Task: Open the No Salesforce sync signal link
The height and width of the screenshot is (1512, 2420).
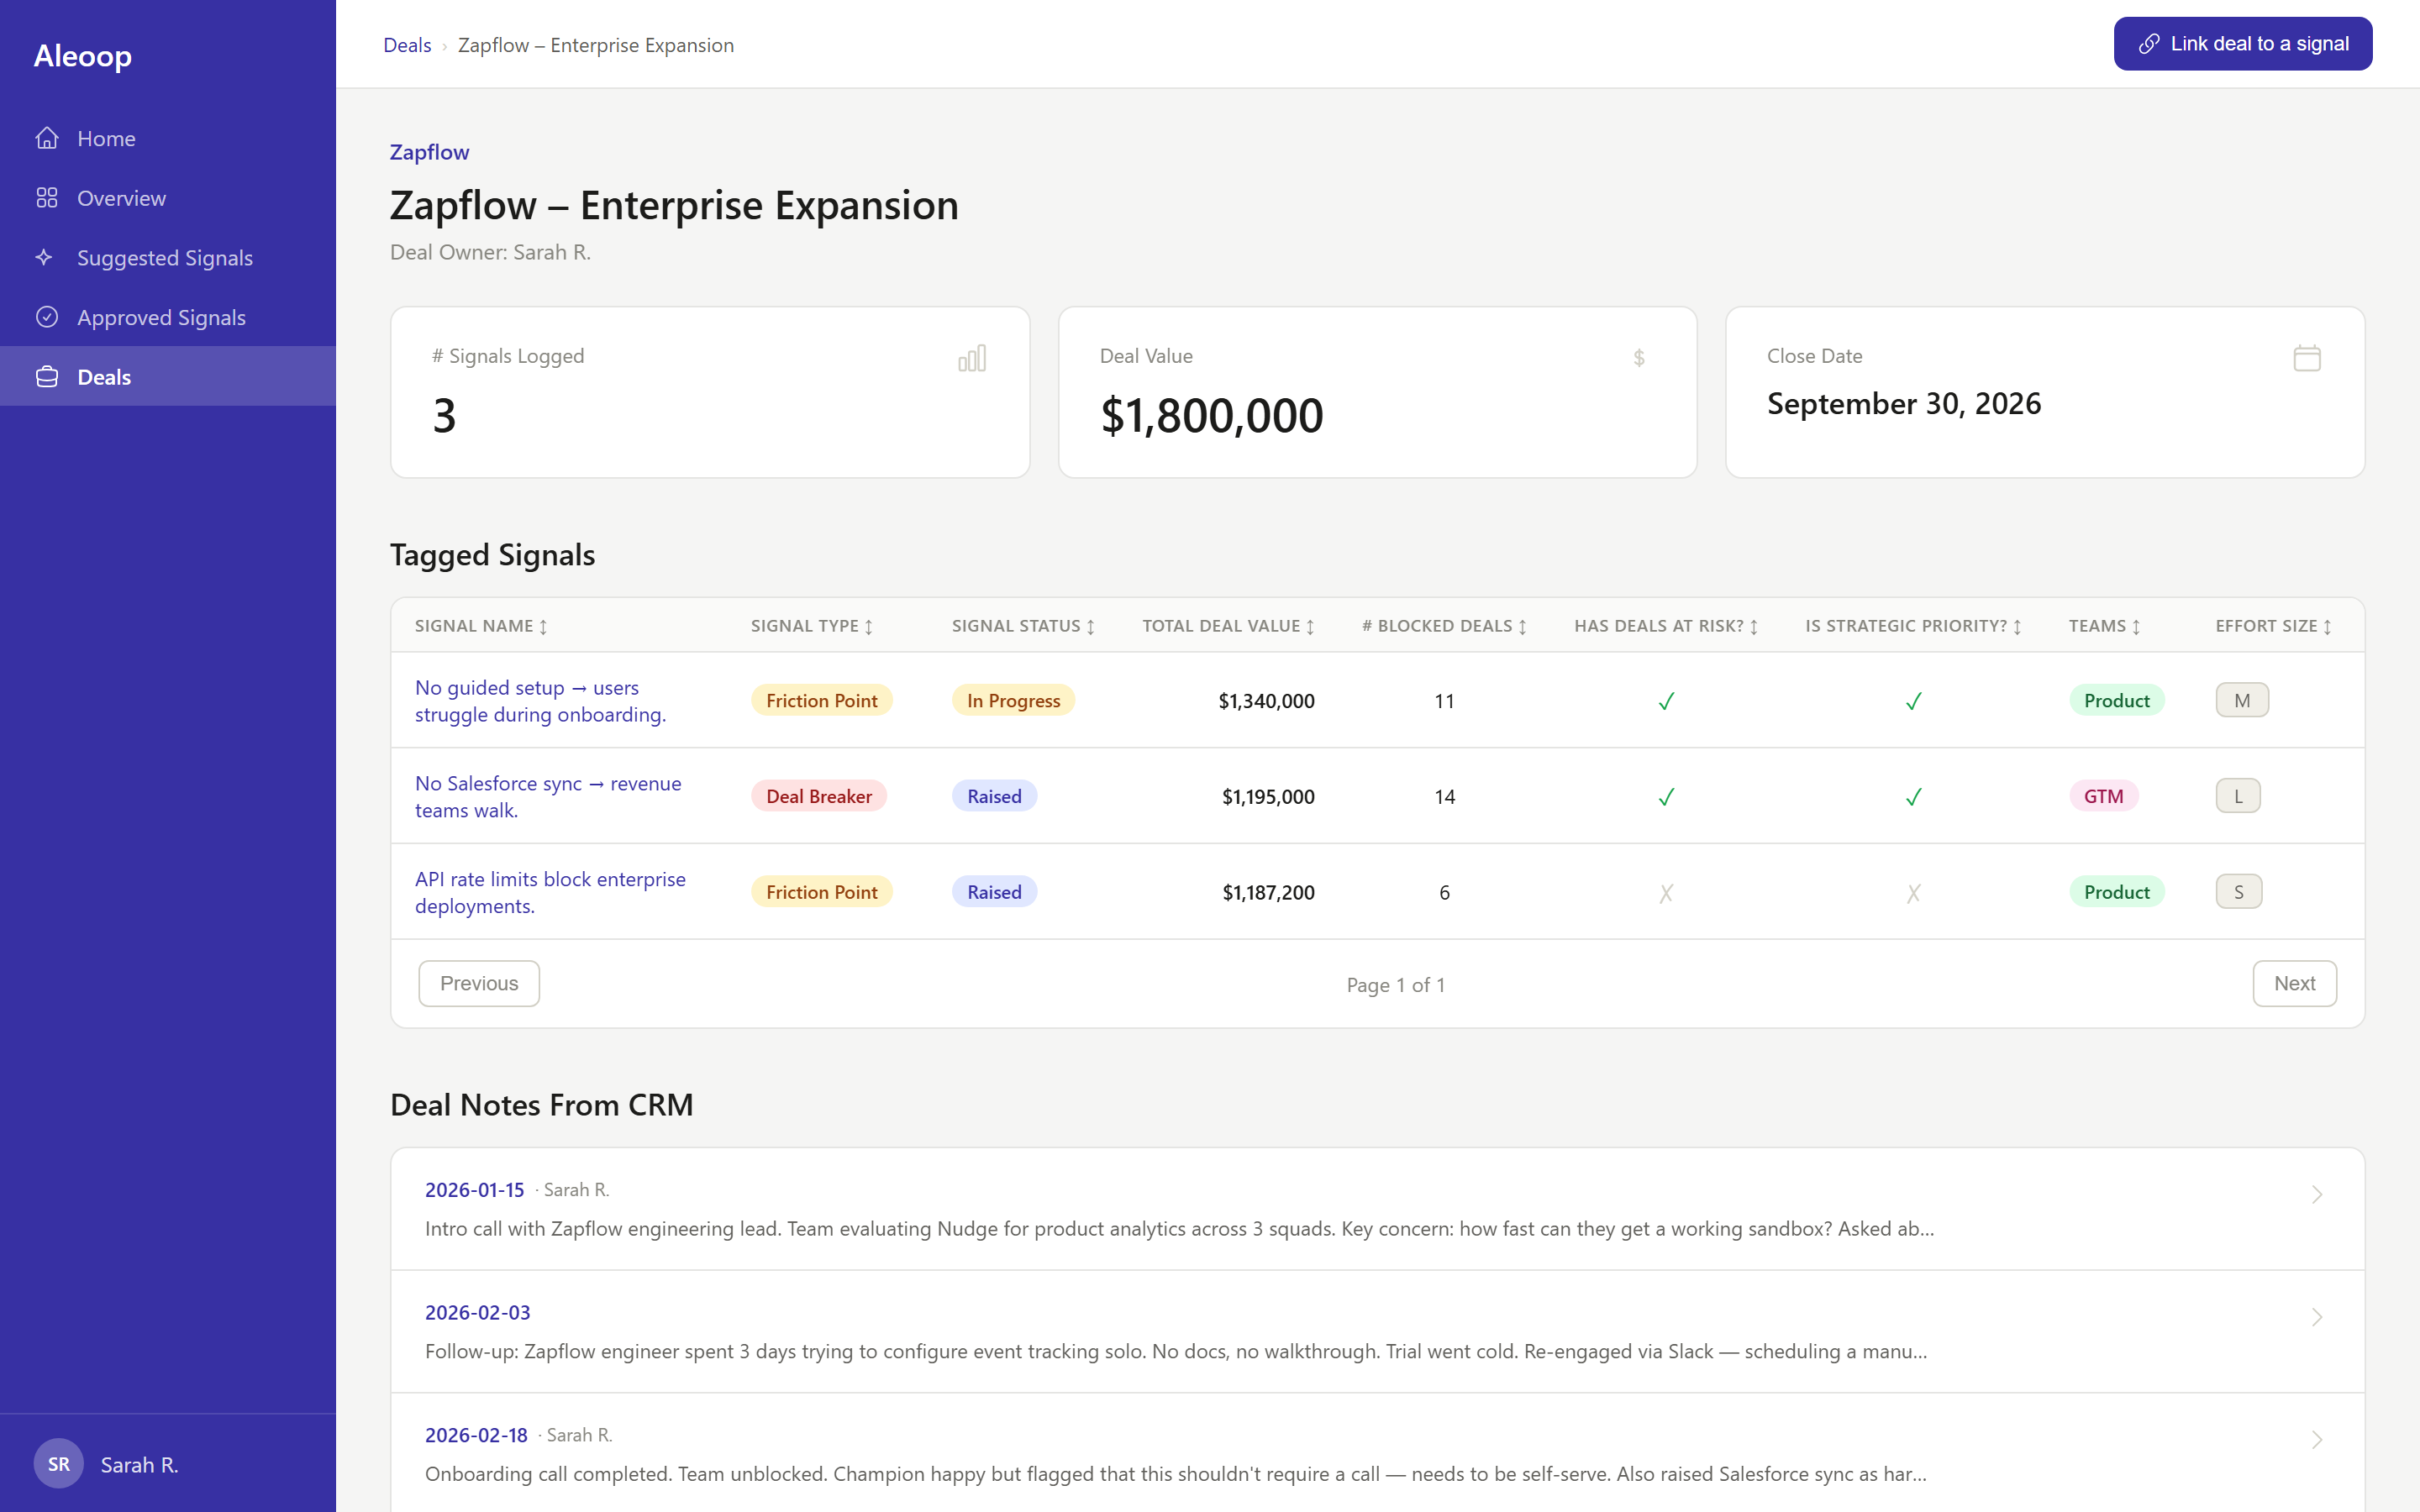Action: click(x=548, y=797)
